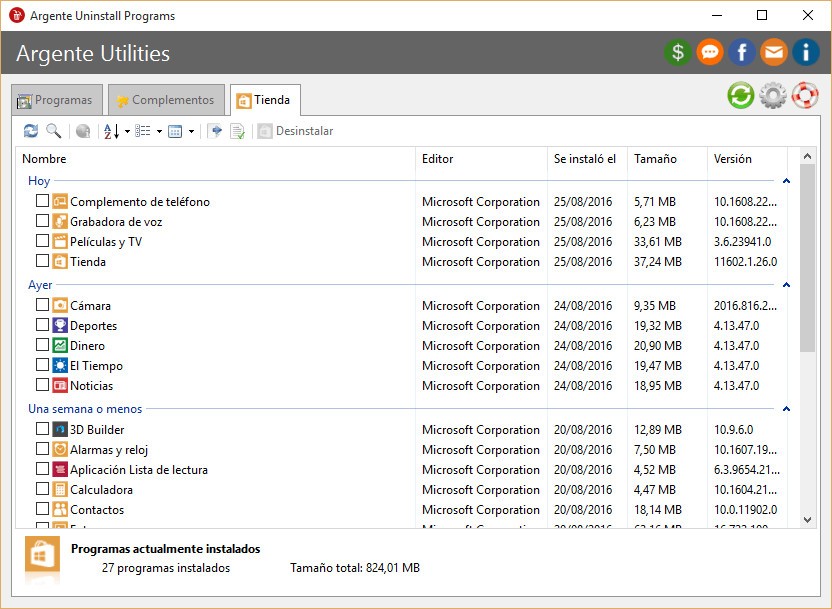Click the magnifier search icon in toolbar
Image resolution: width=832 pixels, height=609 pixels.
(53, 131)
